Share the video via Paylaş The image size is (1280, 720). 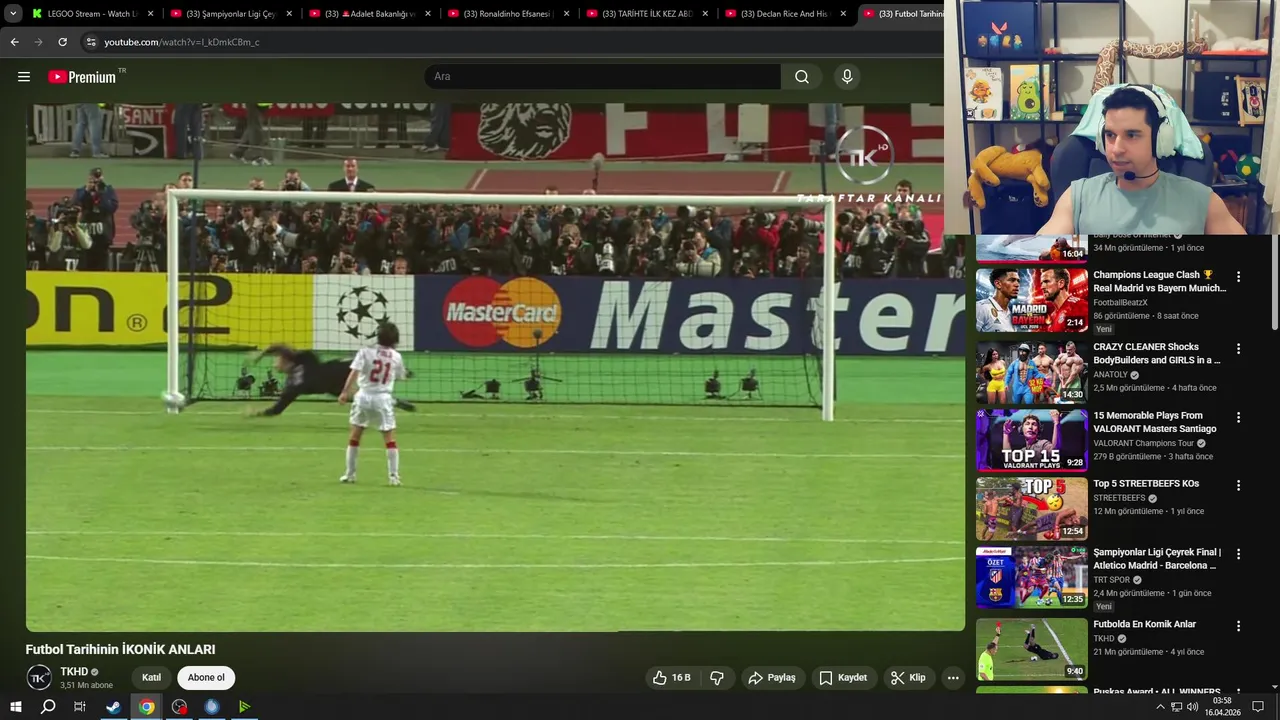point(772,678)
